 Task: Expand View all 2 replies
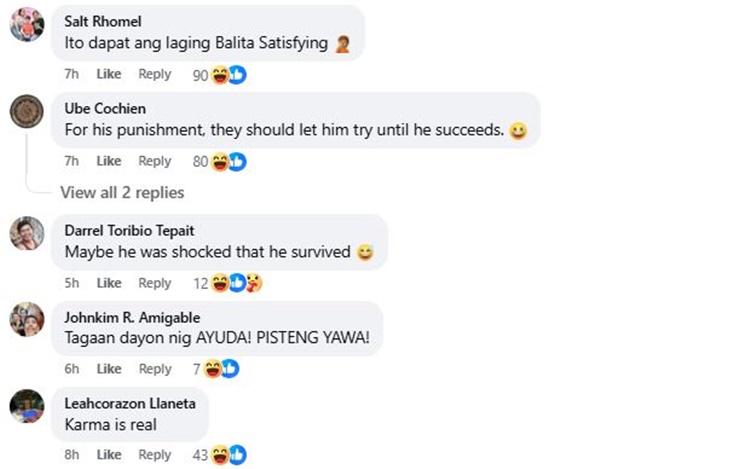point(122,192)
